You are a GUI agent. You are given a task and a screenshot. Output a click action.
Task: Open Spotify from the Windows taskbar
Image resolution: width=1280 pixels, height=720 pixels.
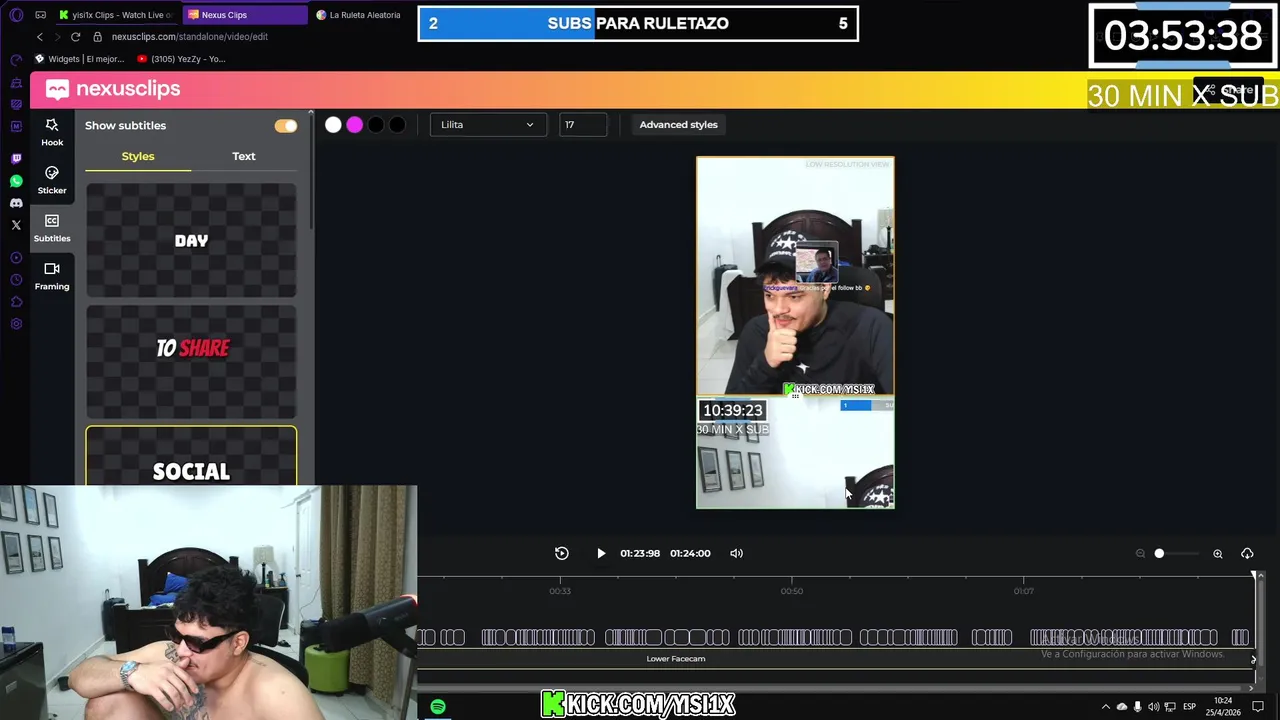[x=438, y=707]
